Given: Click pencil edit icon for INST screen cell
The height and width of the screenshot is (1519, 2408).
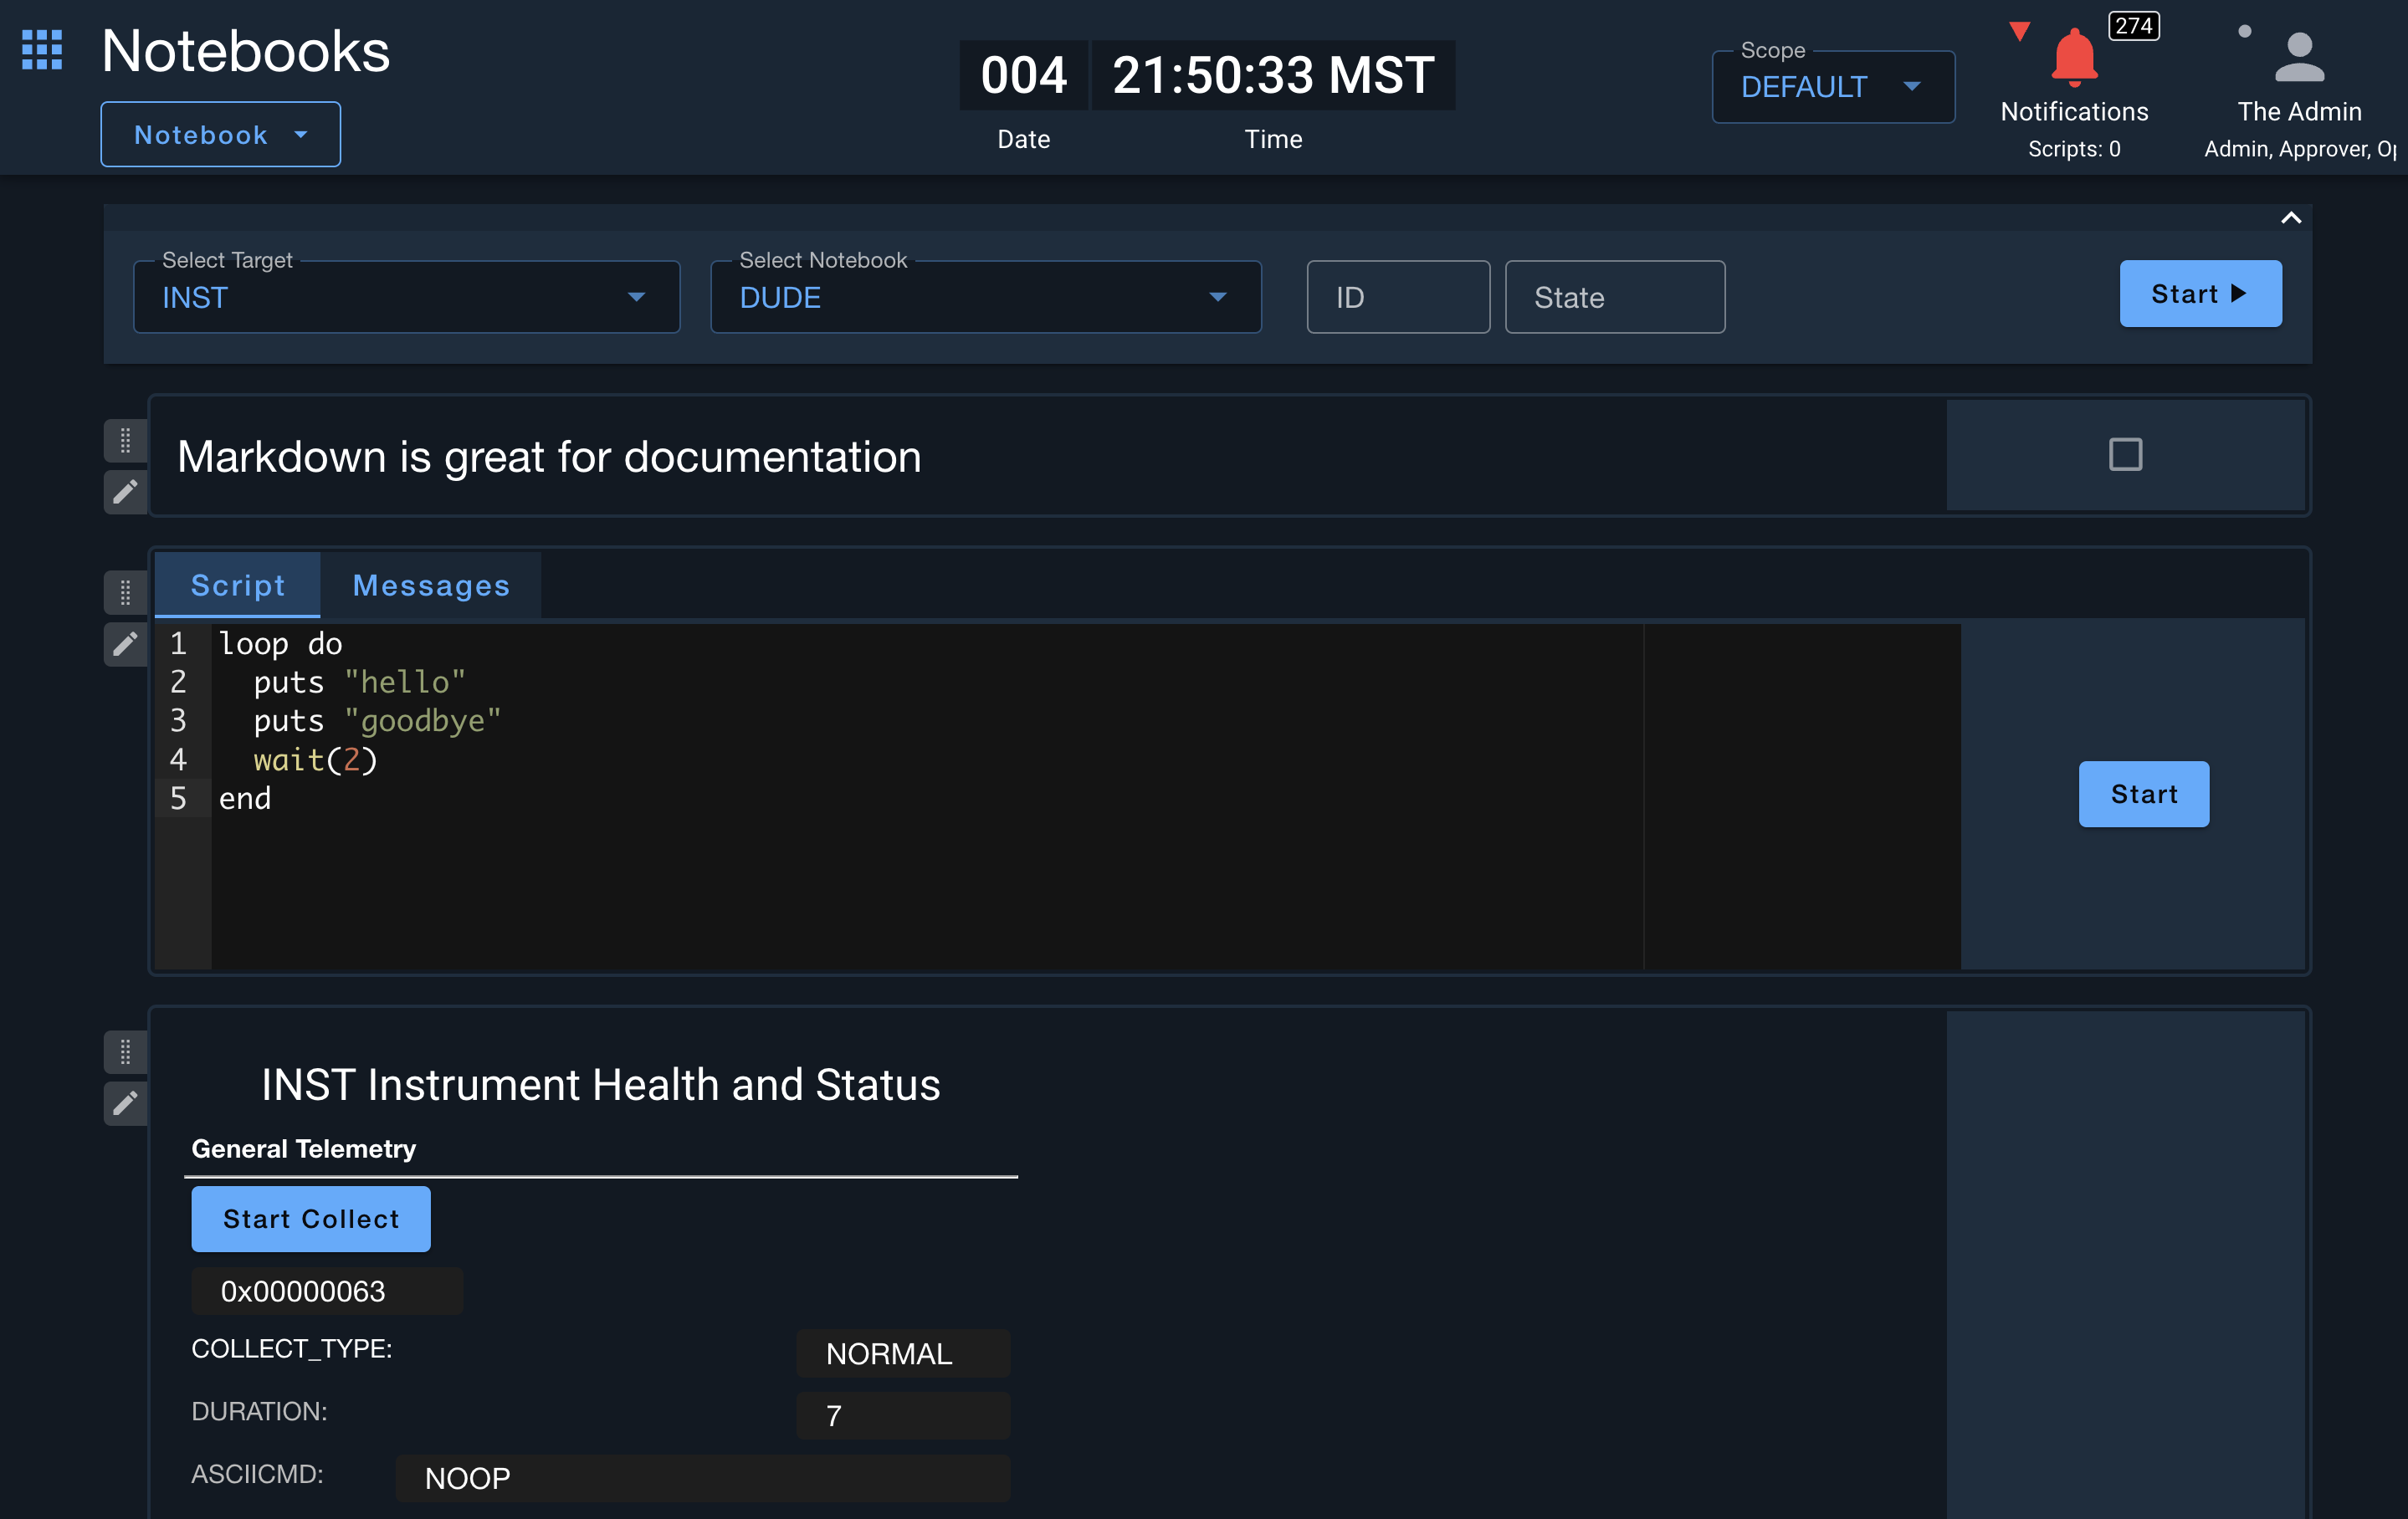Looking at the screenshot, I should click(x=125, y=1103).
